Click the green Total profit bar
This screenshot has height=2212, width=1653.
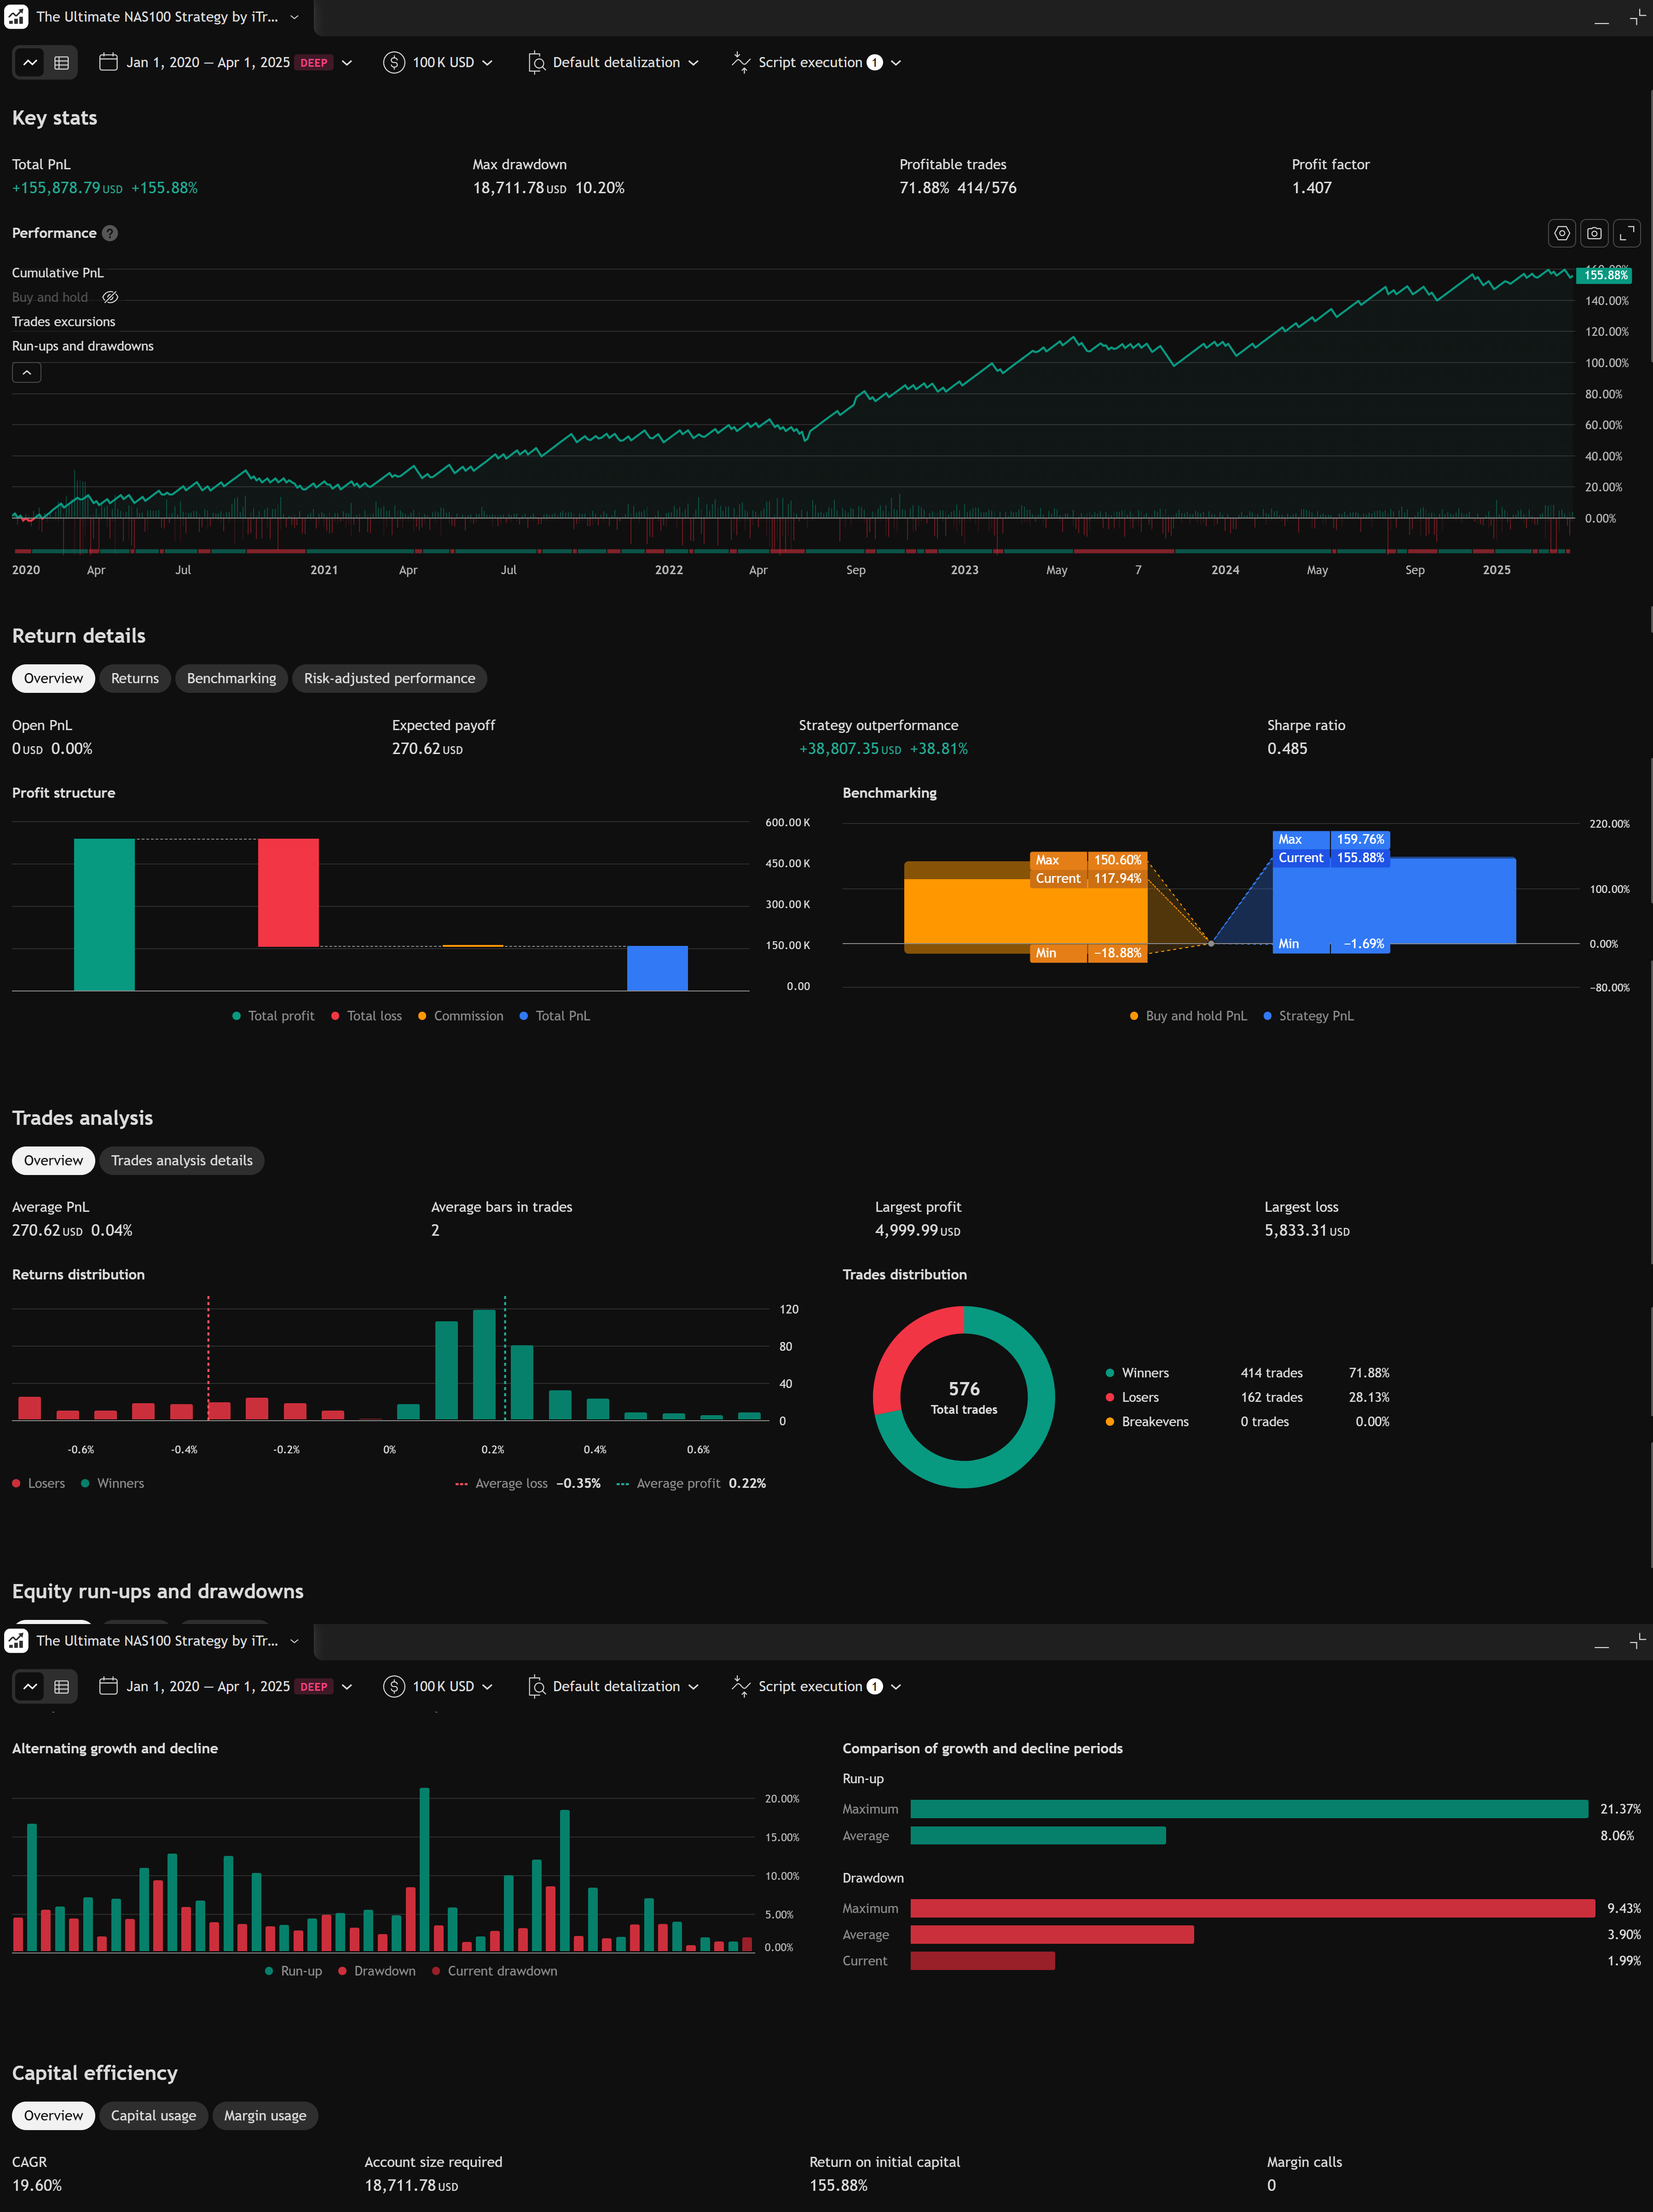104,914
